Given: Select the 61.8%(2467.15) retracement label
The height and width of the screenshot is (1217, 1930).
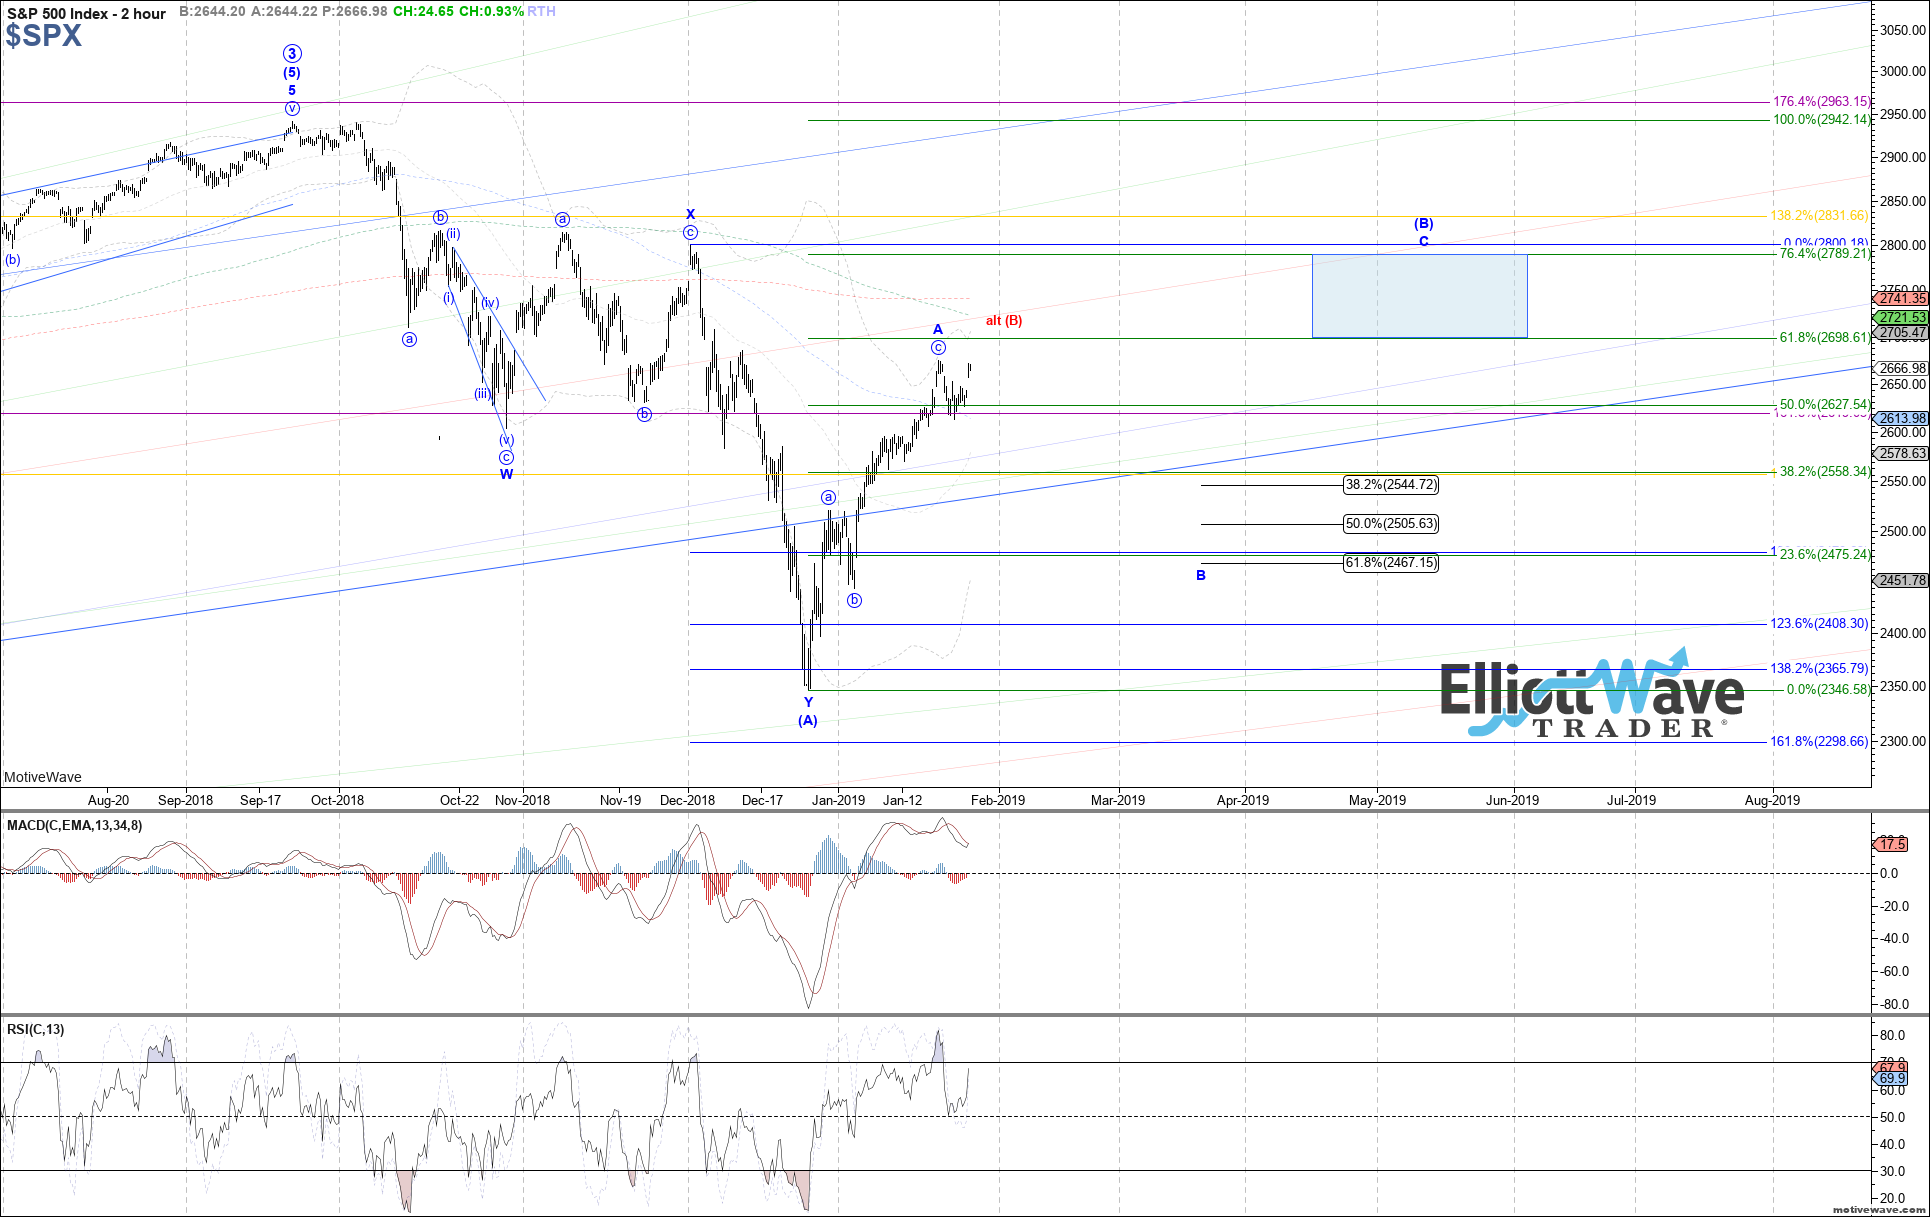Looking at the screenshot, I should point(1390,563).
